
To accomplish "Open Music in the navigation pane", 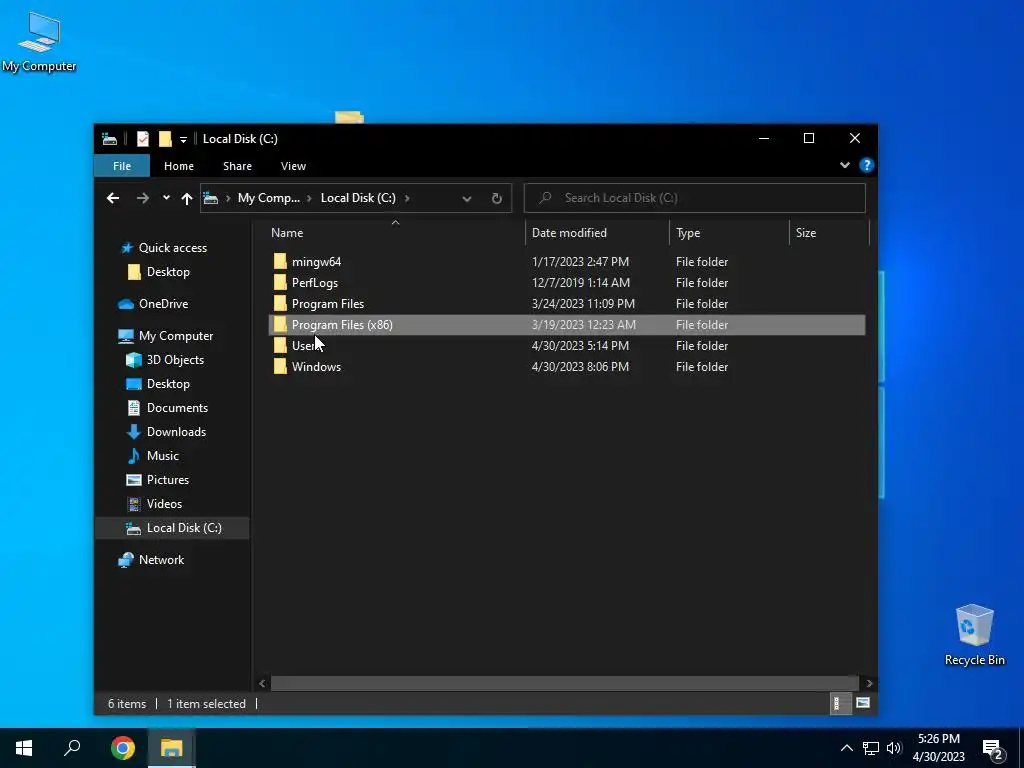I will click(163, 456).
